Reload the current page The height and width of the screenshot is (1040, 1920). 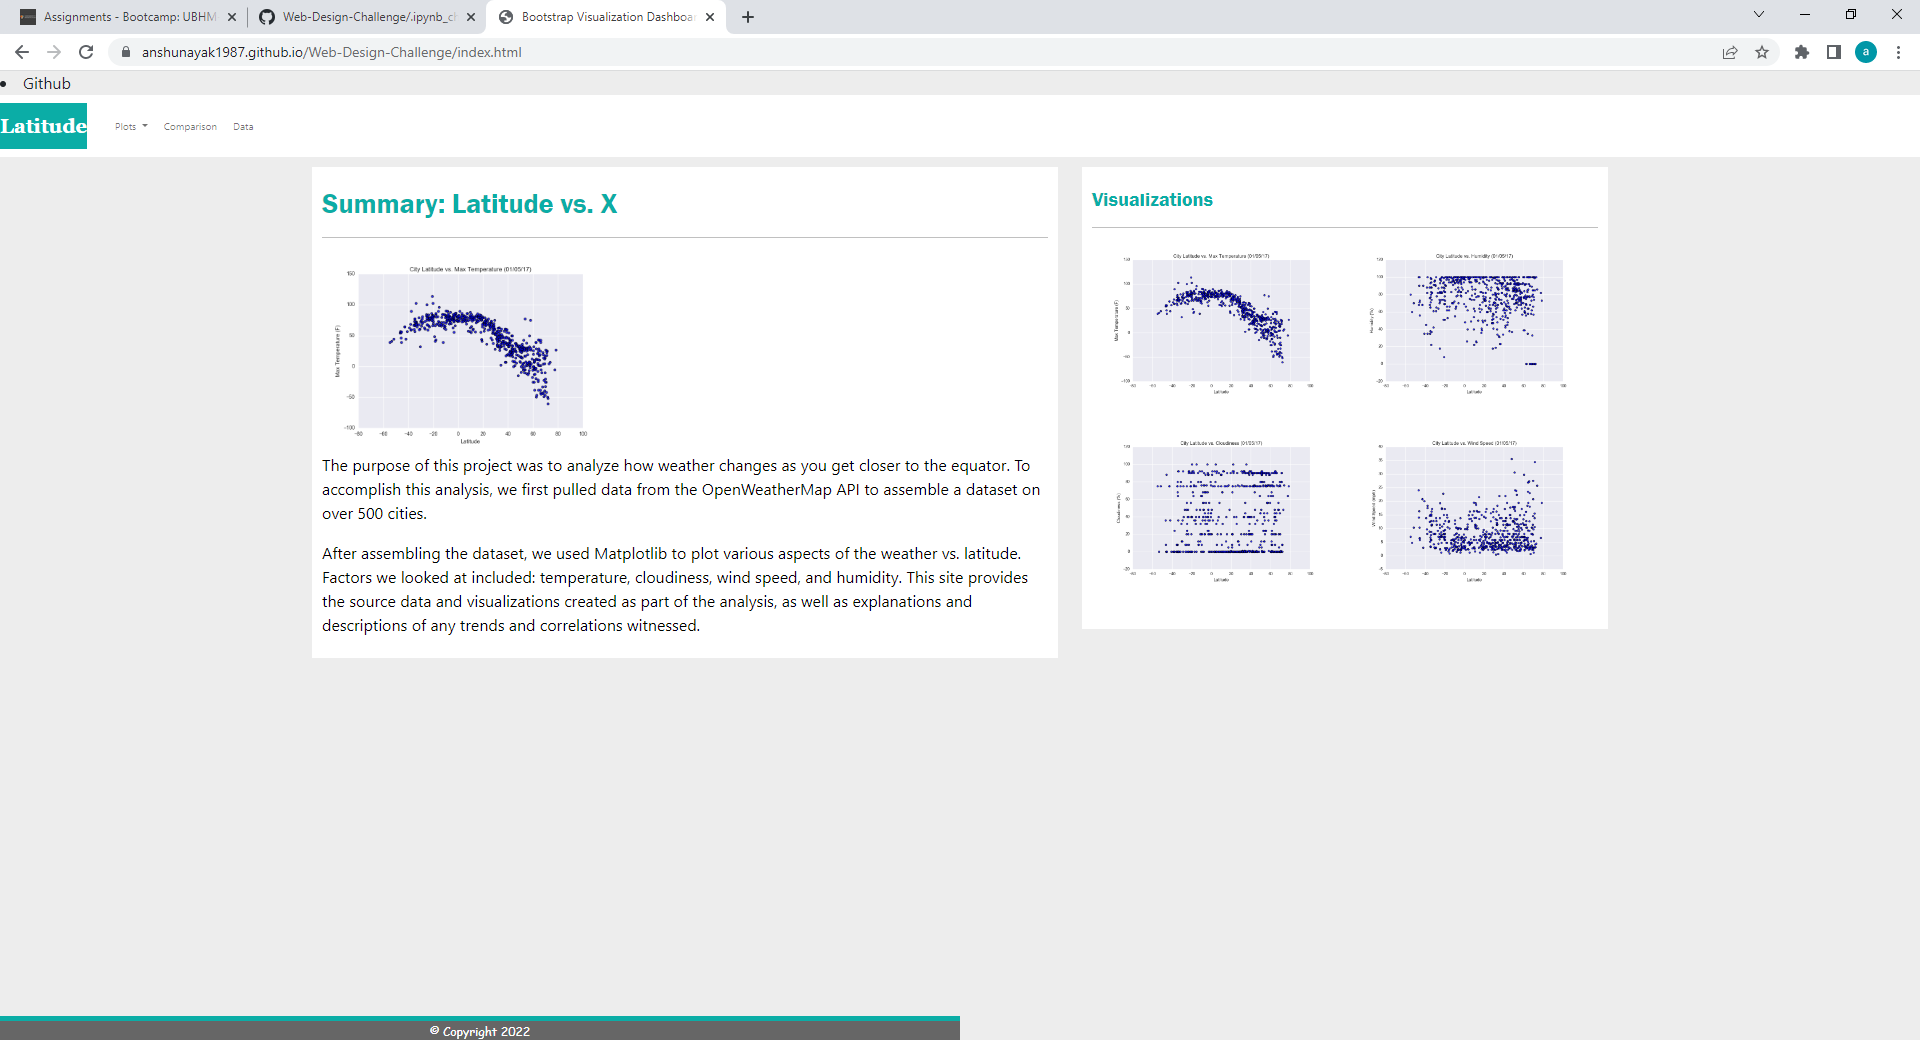(86, 52)
